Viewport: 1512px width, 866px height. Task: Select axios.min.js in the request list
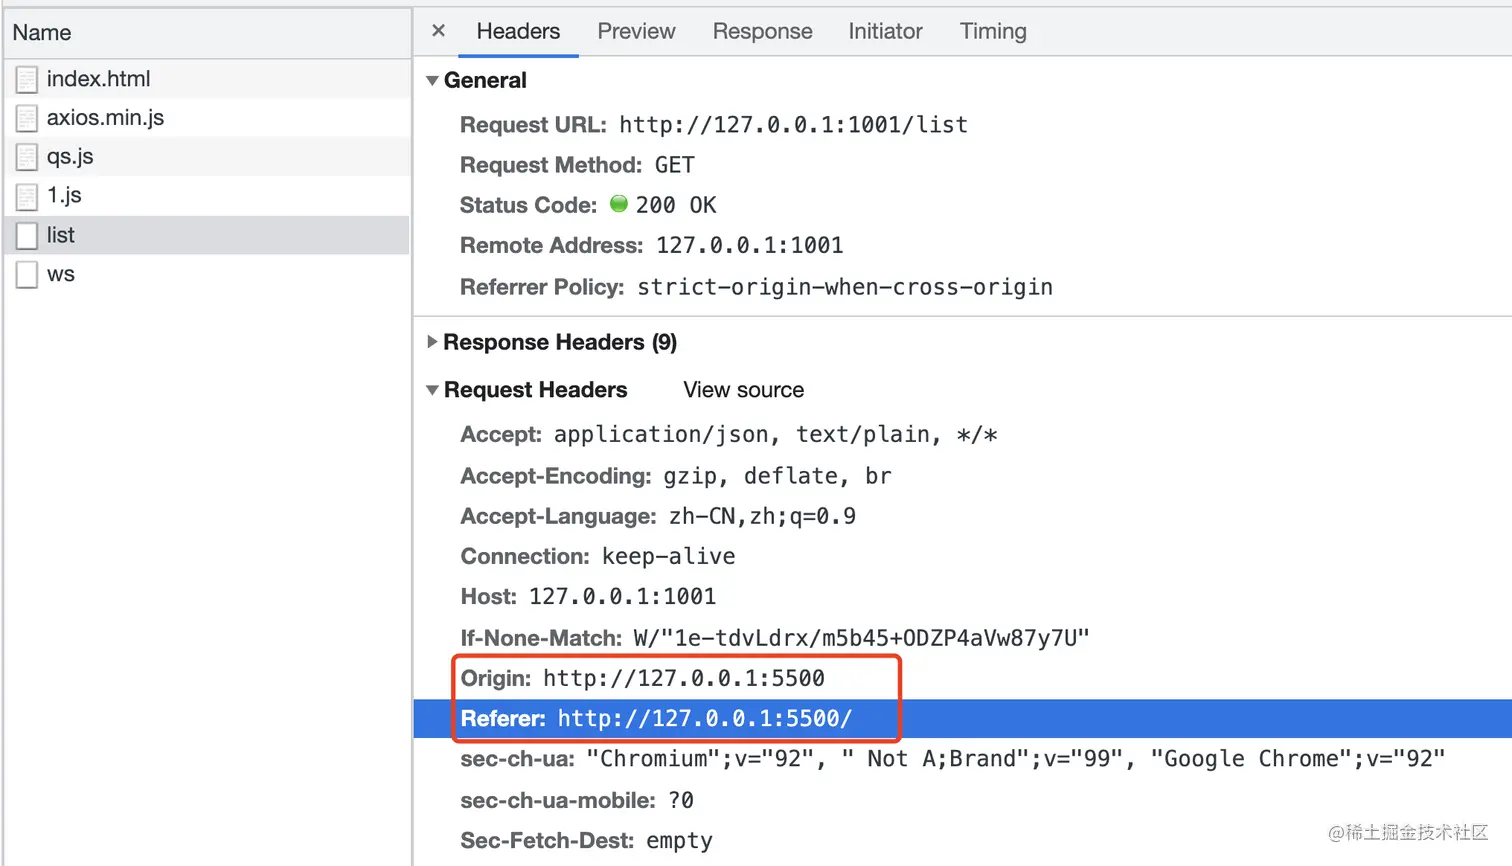tap(207, 117)
